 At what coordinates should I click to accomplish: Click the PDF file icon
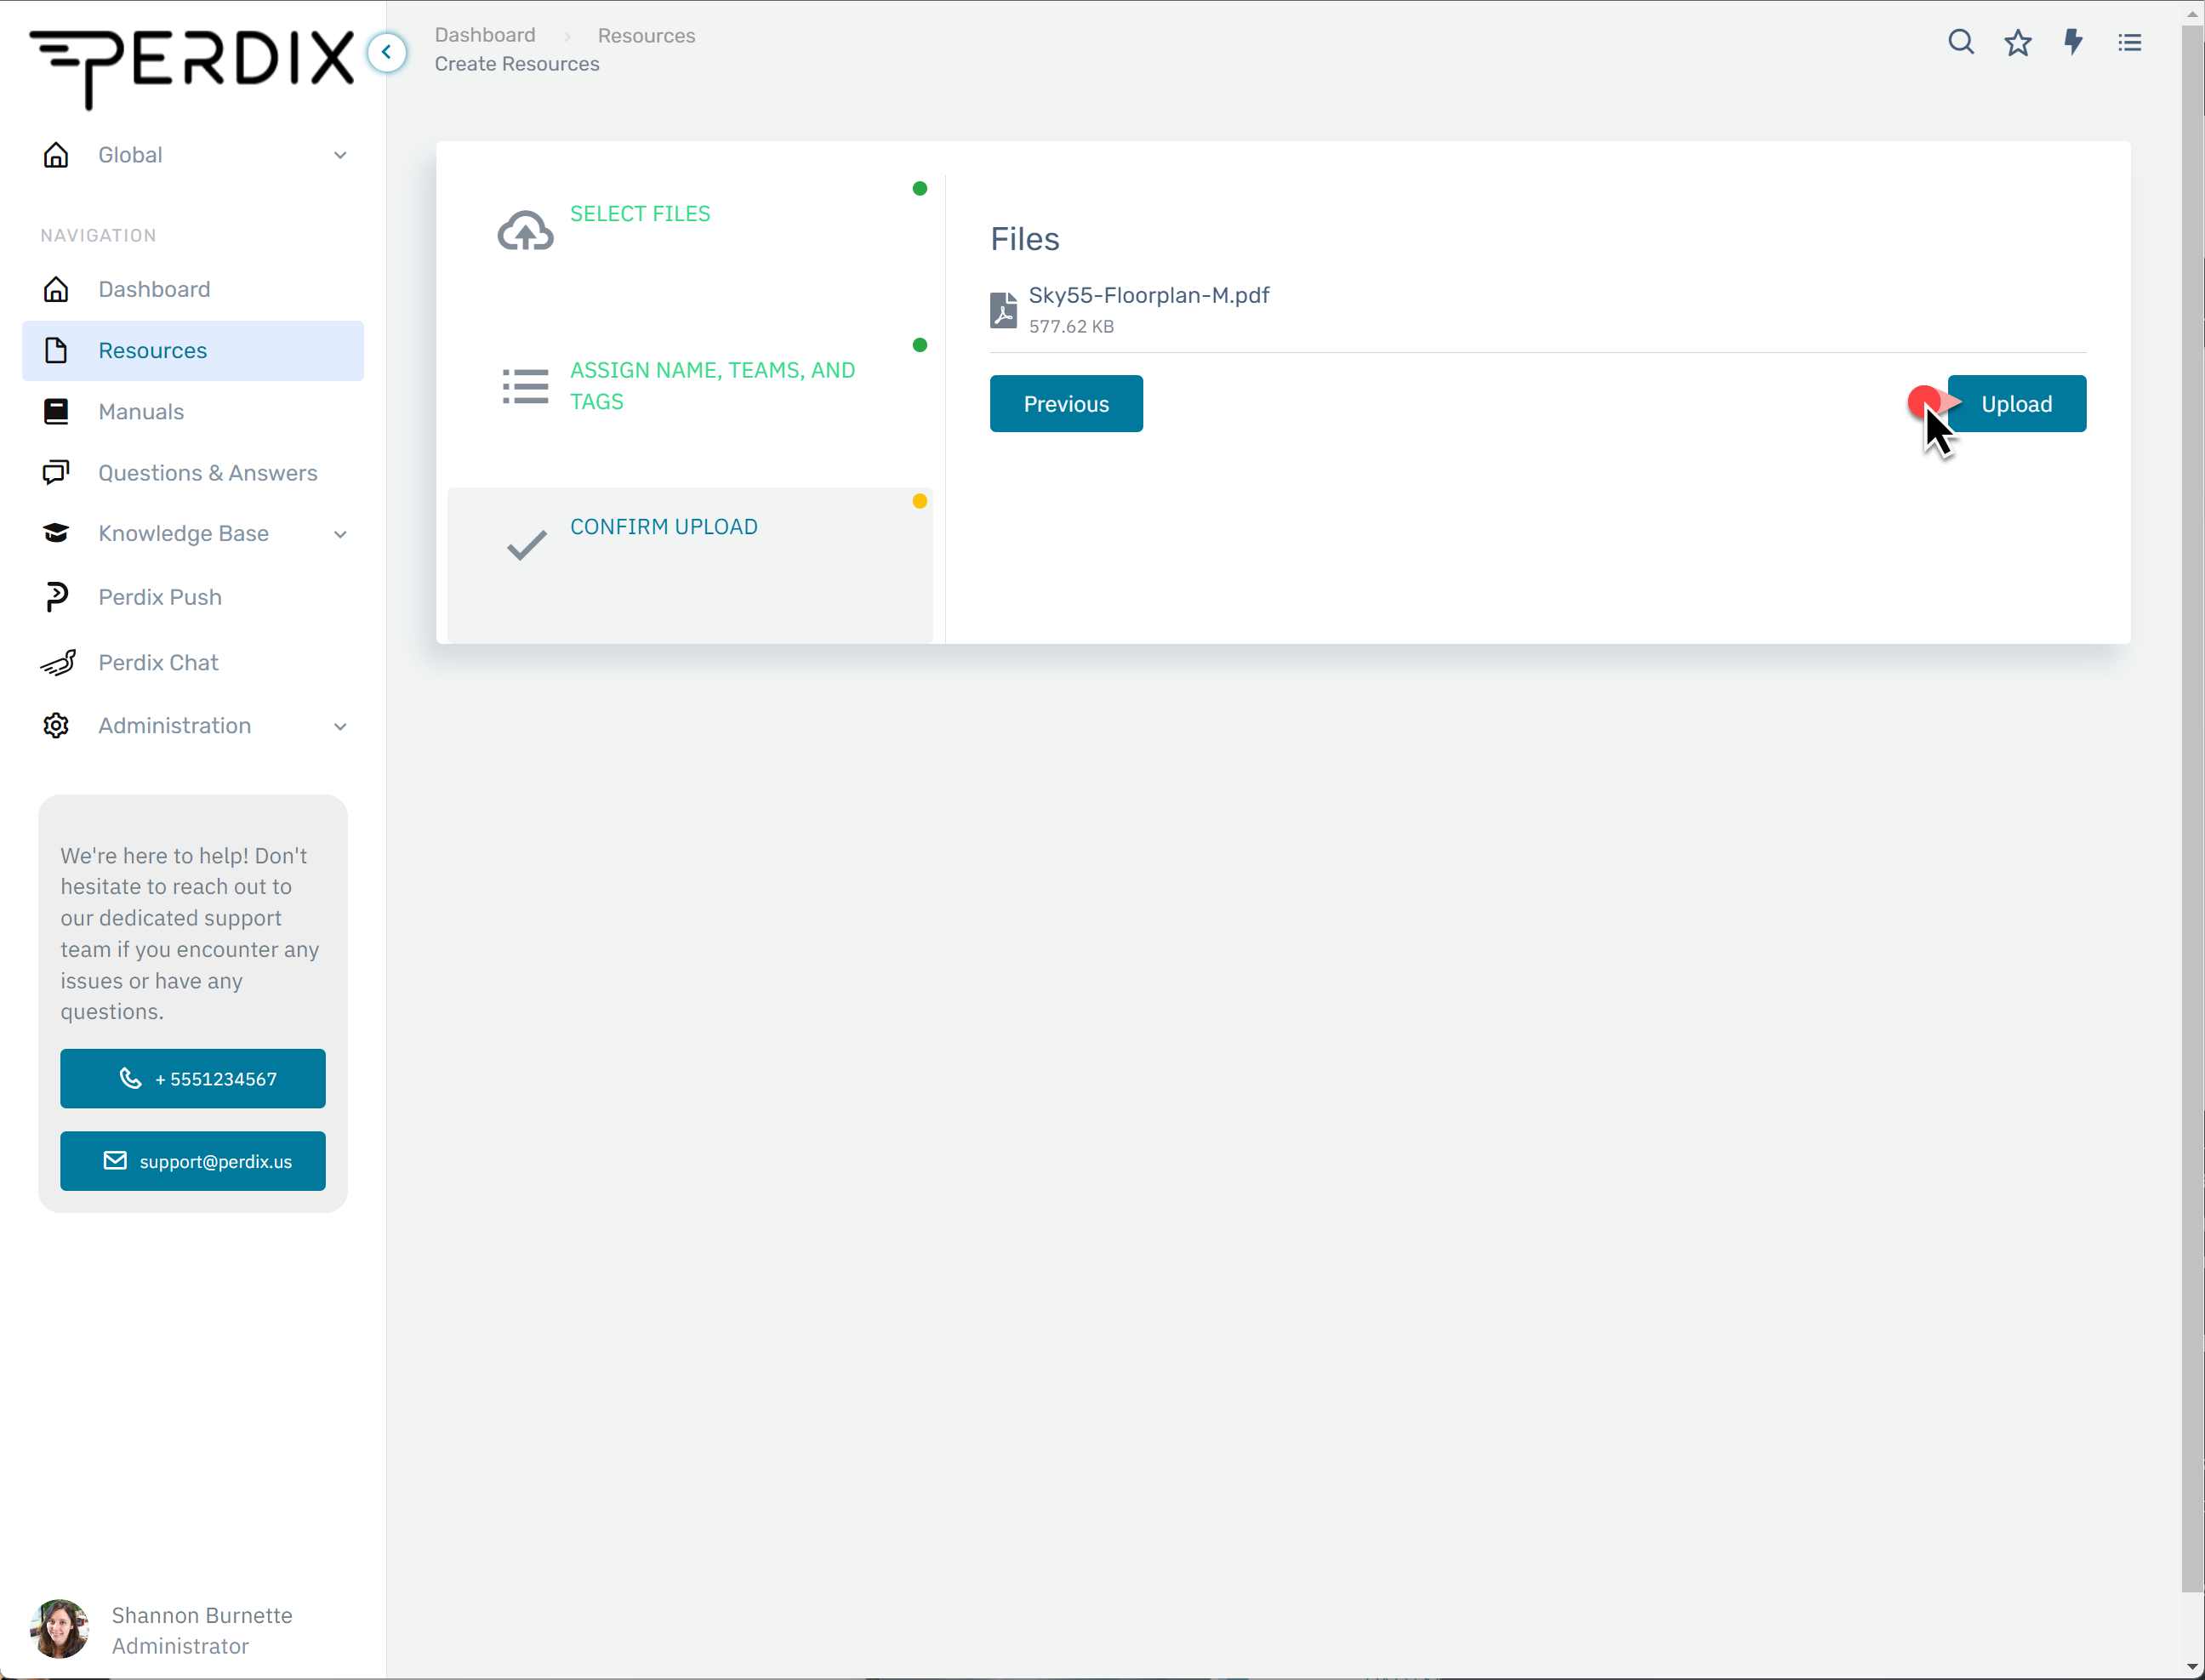[x=1003, y=310]
